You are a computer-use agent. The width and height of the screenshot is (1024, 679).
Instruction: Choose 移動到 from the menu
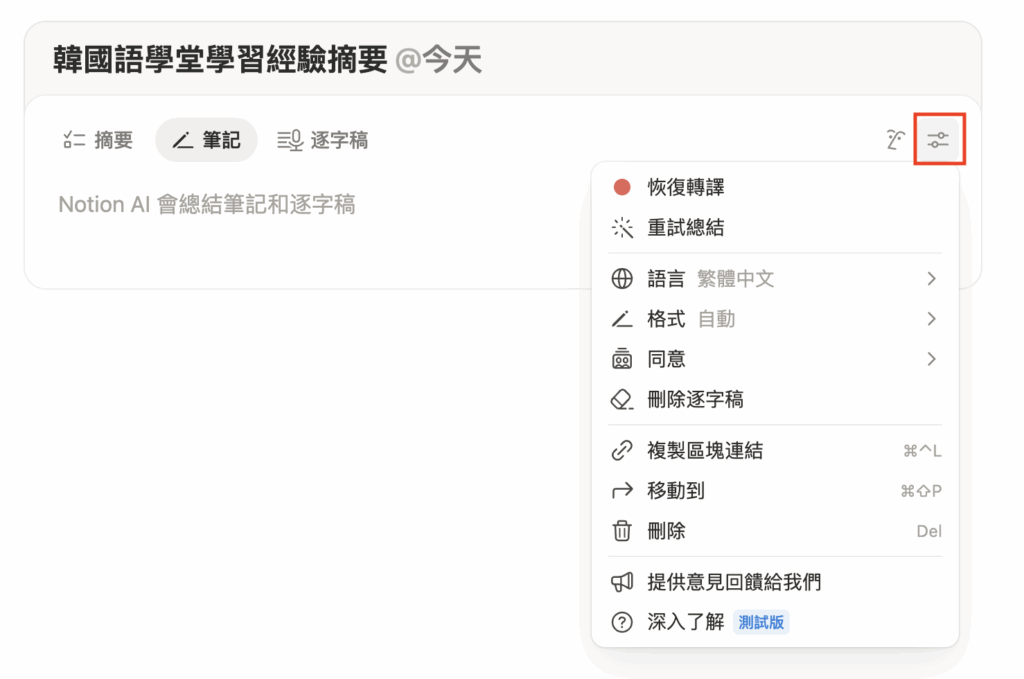(676, 491)
